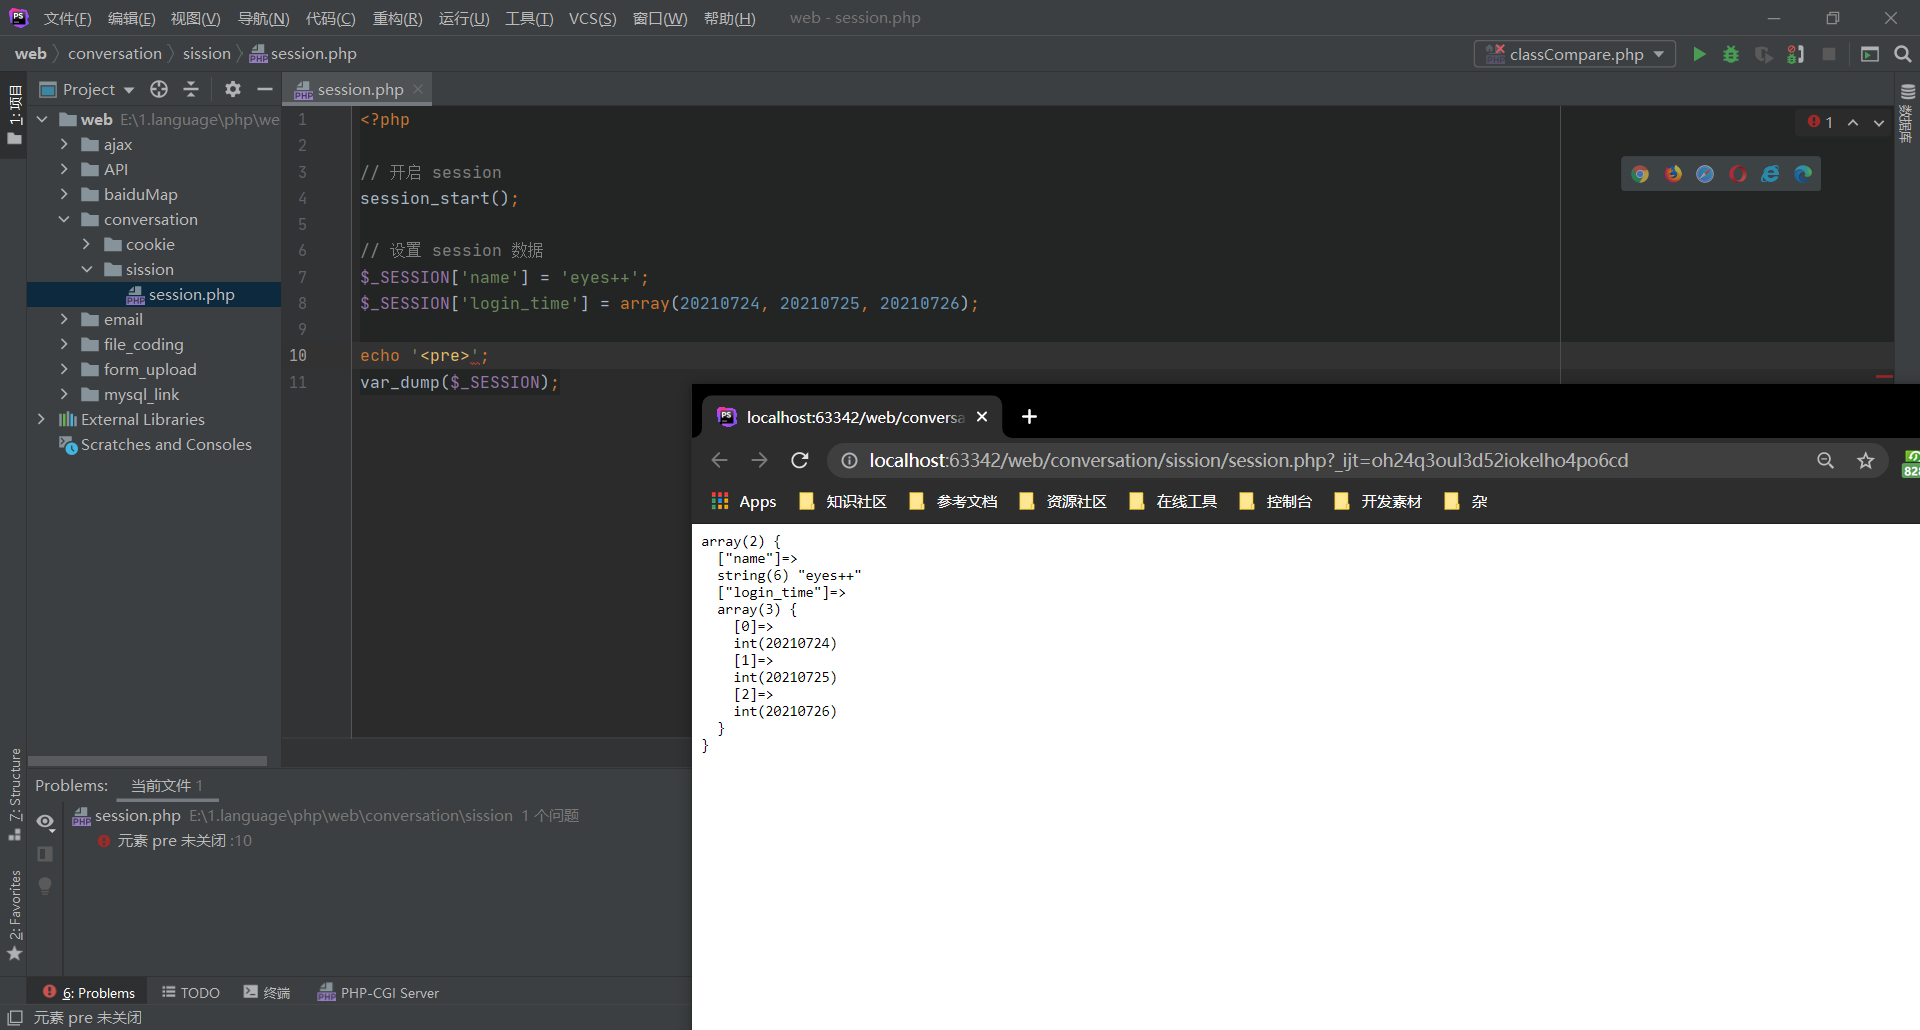Open the Opera browser preview icon
This screenshot has height=1030, width=1920.
(1738, 173)
